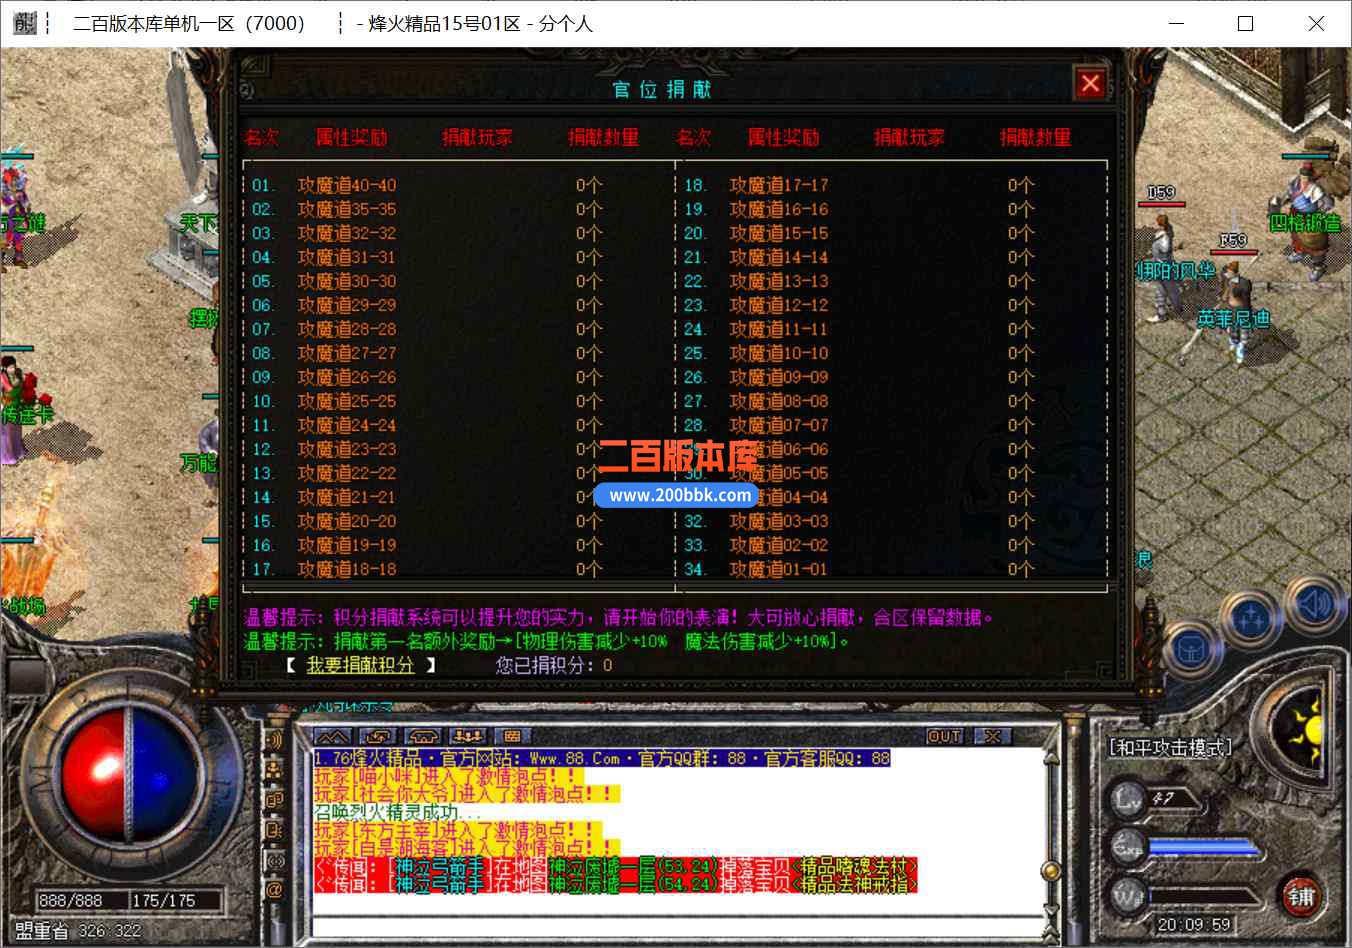1352x948 pixels.
Task: Click the red and blue HP/MP orb
Action: coord(128,773)
